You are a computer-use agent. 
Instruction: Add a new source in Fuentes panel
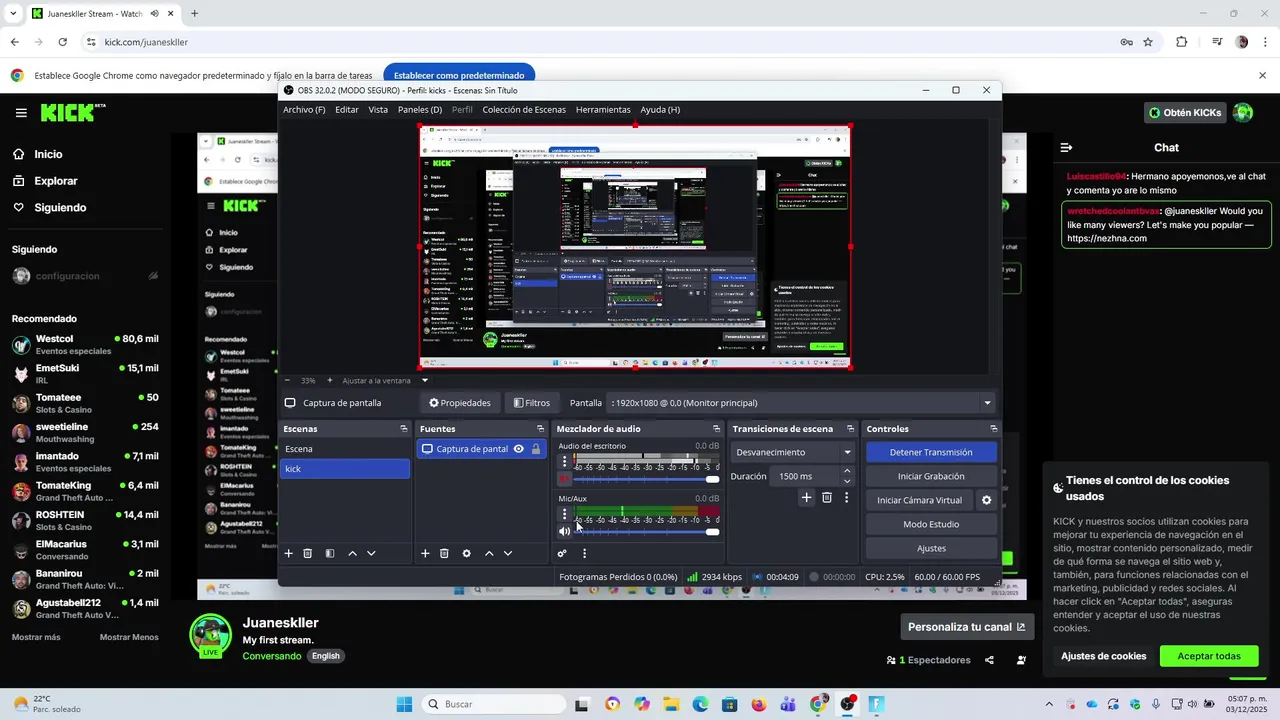[x=425, y=553]
